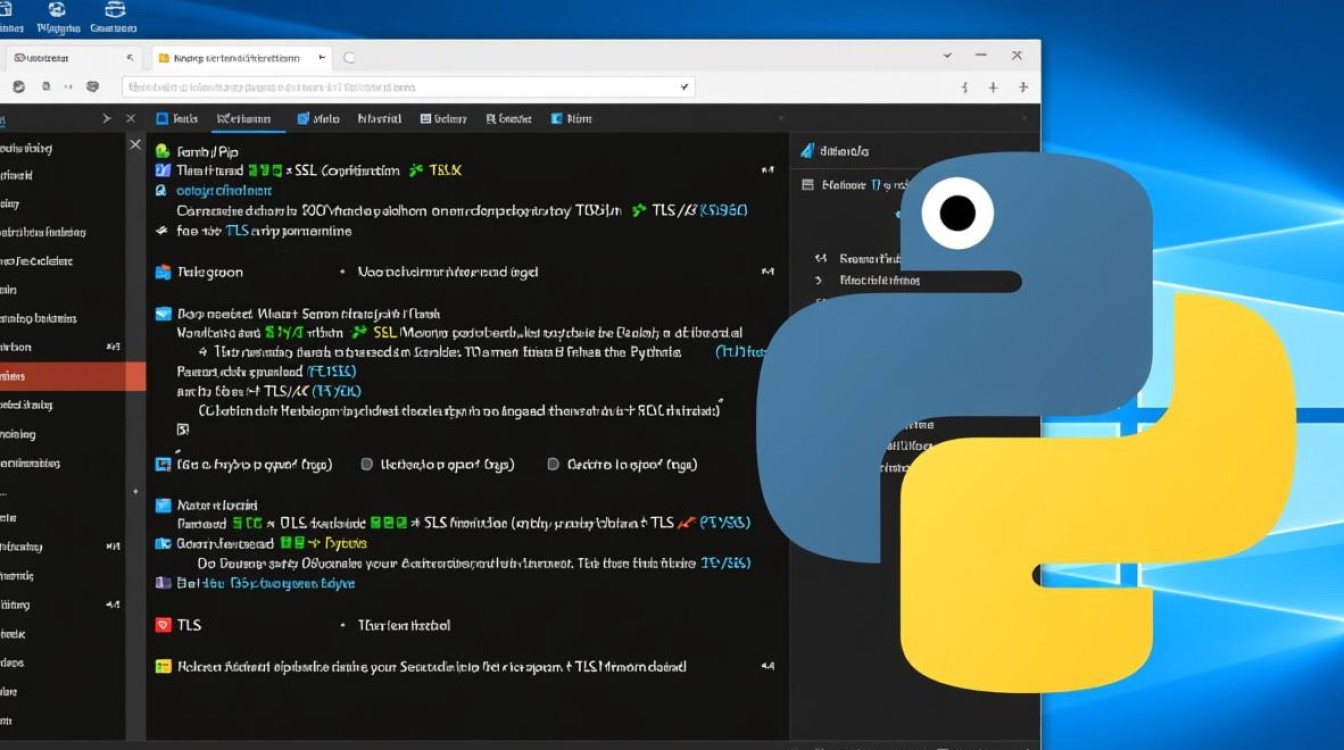Open the yellow notes icon at the list bottom
1344x750 pixels.
pos(161,666)
